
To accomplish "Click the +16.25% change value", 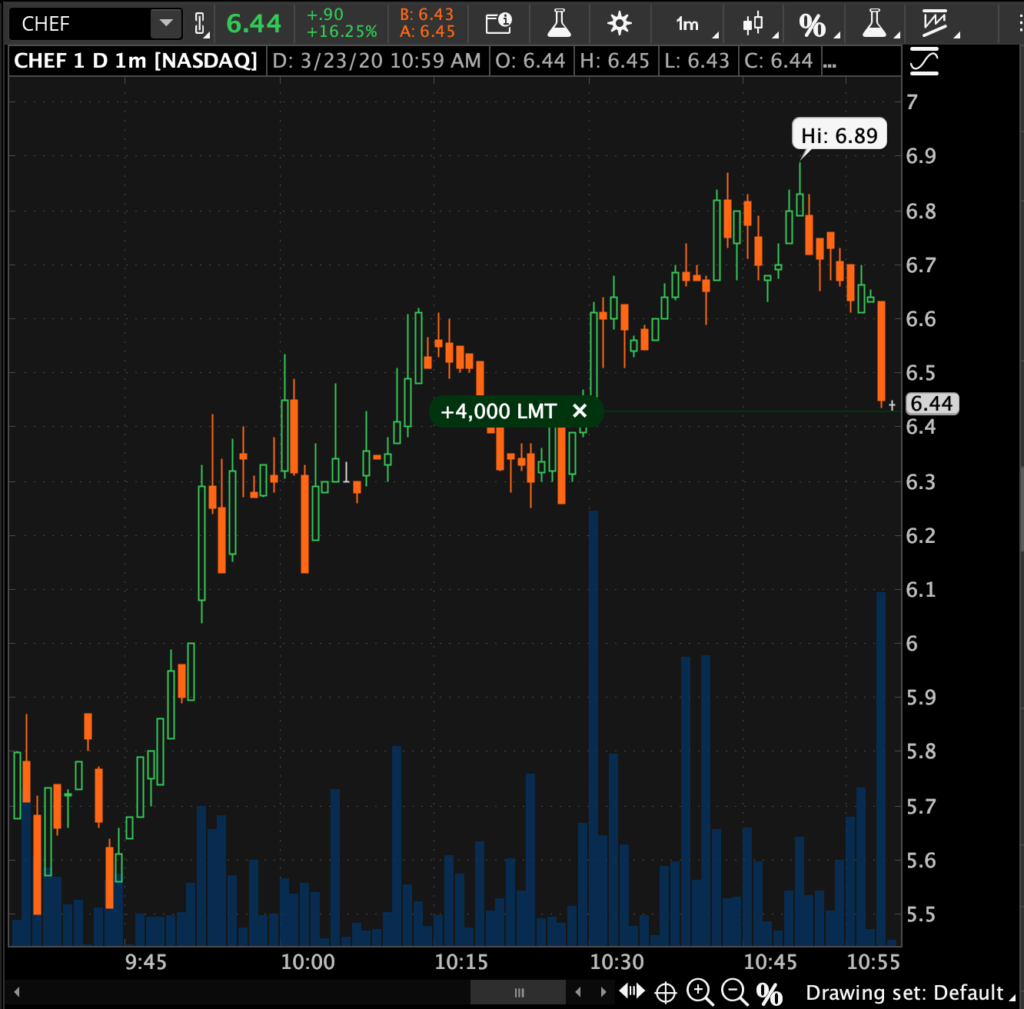I will coord(342,31).
